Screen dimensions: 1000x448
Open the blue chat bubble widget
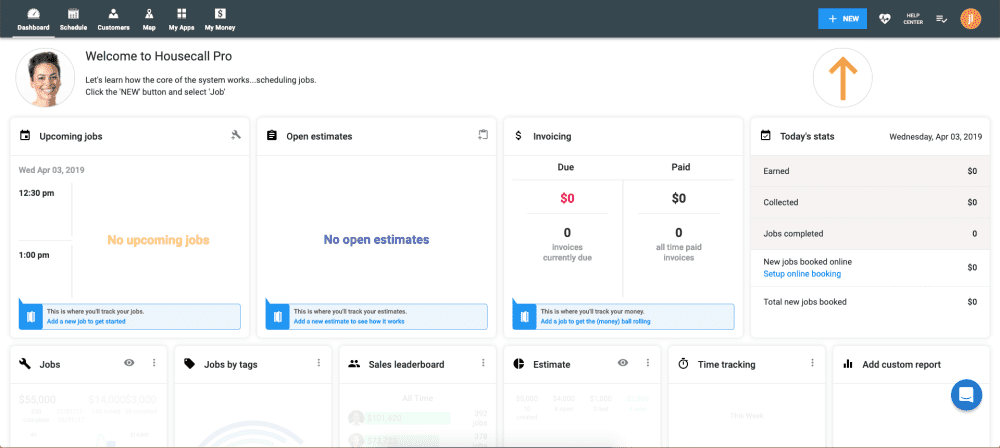[x=966, y=395]
